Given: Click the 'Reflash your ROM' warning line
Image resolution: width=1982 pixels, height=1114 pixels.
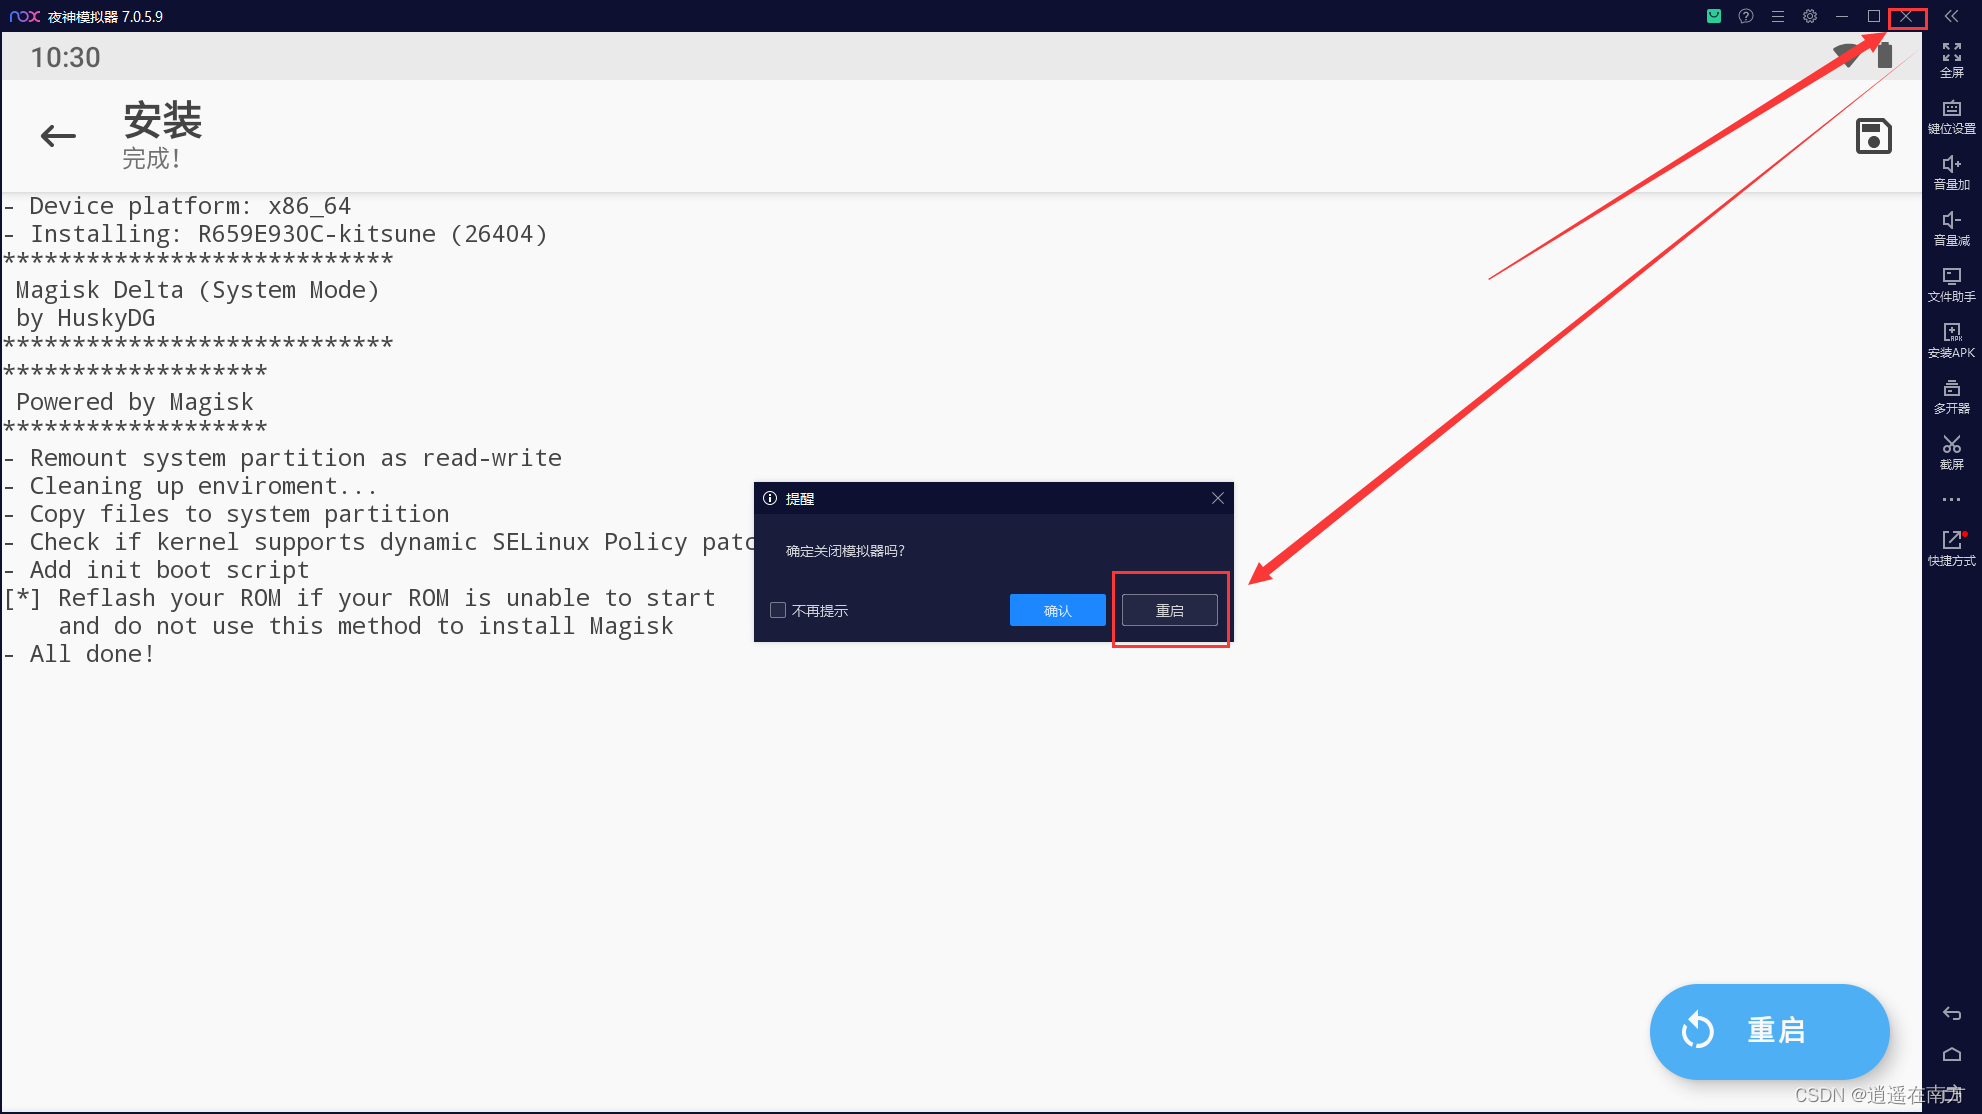Looking at the screenshot, I should 360,598.
